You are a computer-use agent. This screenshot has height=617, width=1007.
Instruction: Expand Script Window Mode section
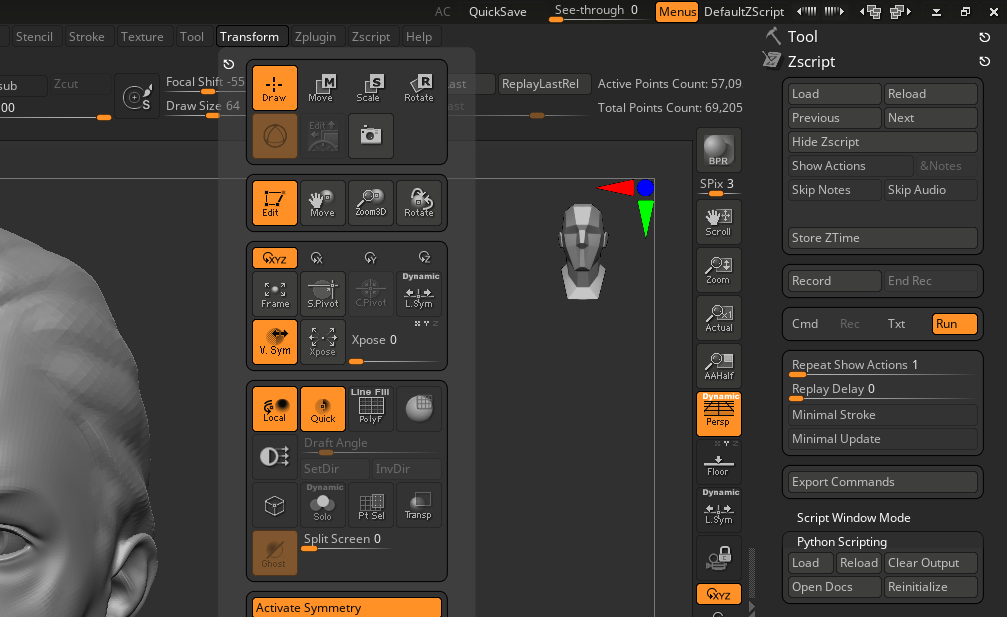point(854,517)
